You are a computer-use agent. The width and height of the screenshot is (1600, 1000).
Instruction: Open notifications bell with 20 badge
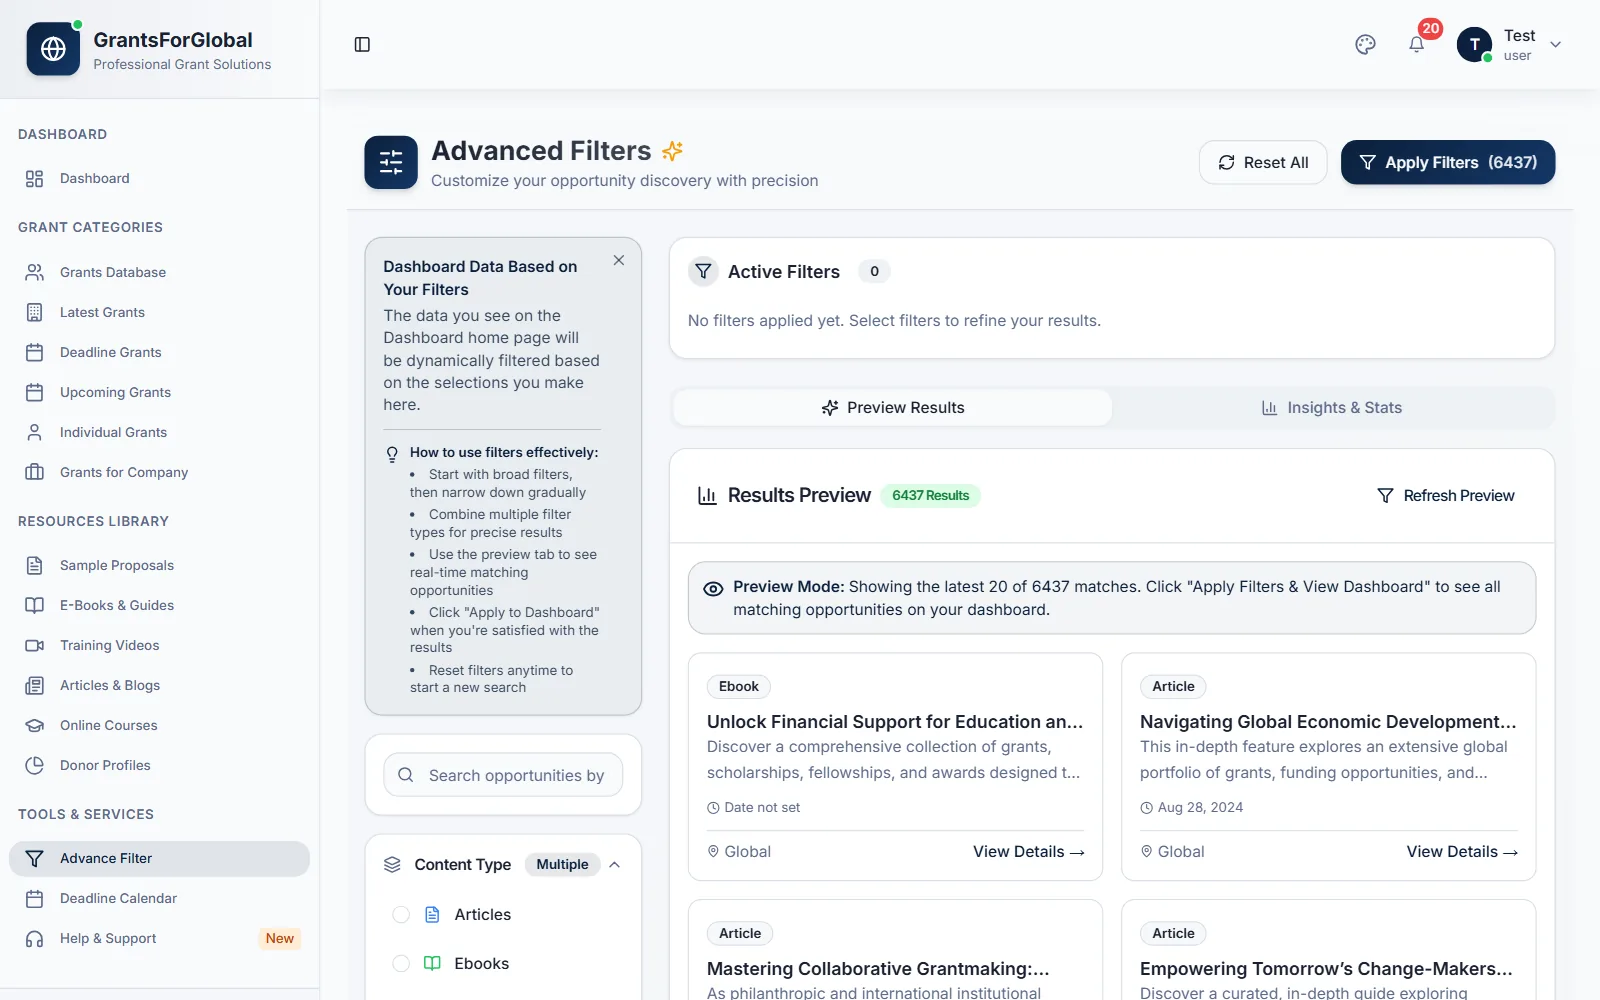[x=1417, y=44]
